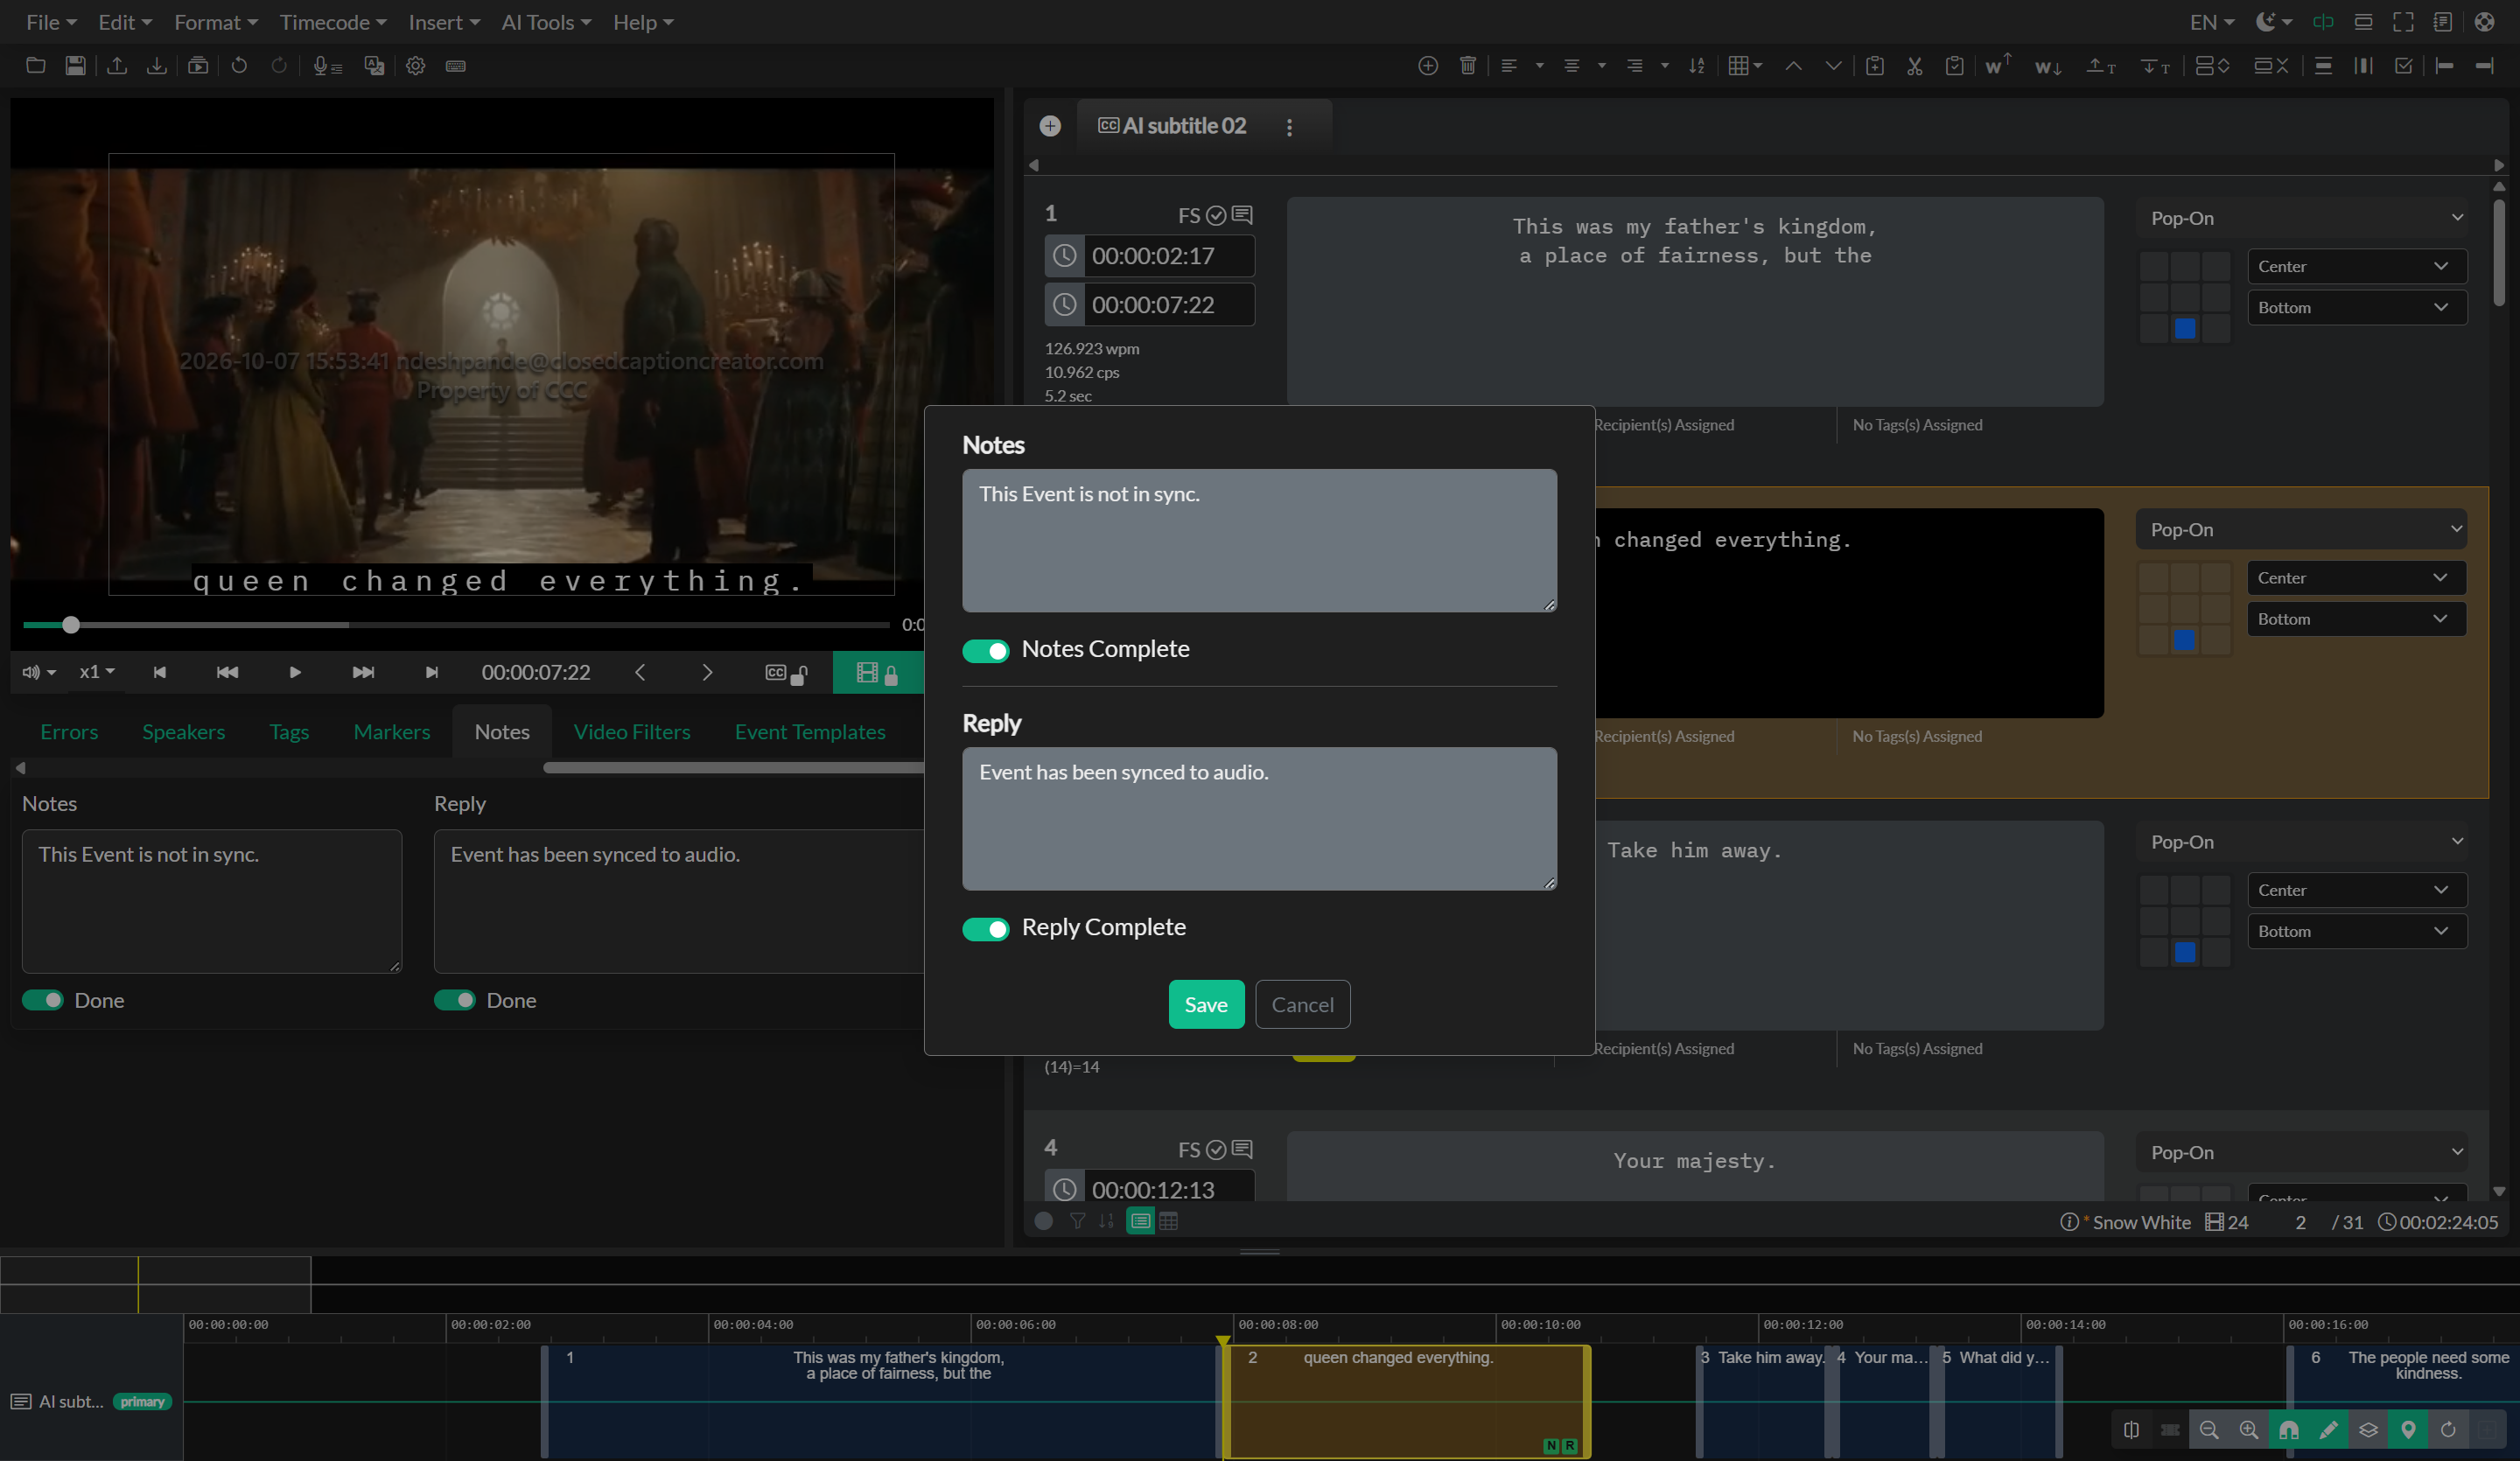
Task: Toggle the caption lock CC icon
Action: tap(786, 673)
